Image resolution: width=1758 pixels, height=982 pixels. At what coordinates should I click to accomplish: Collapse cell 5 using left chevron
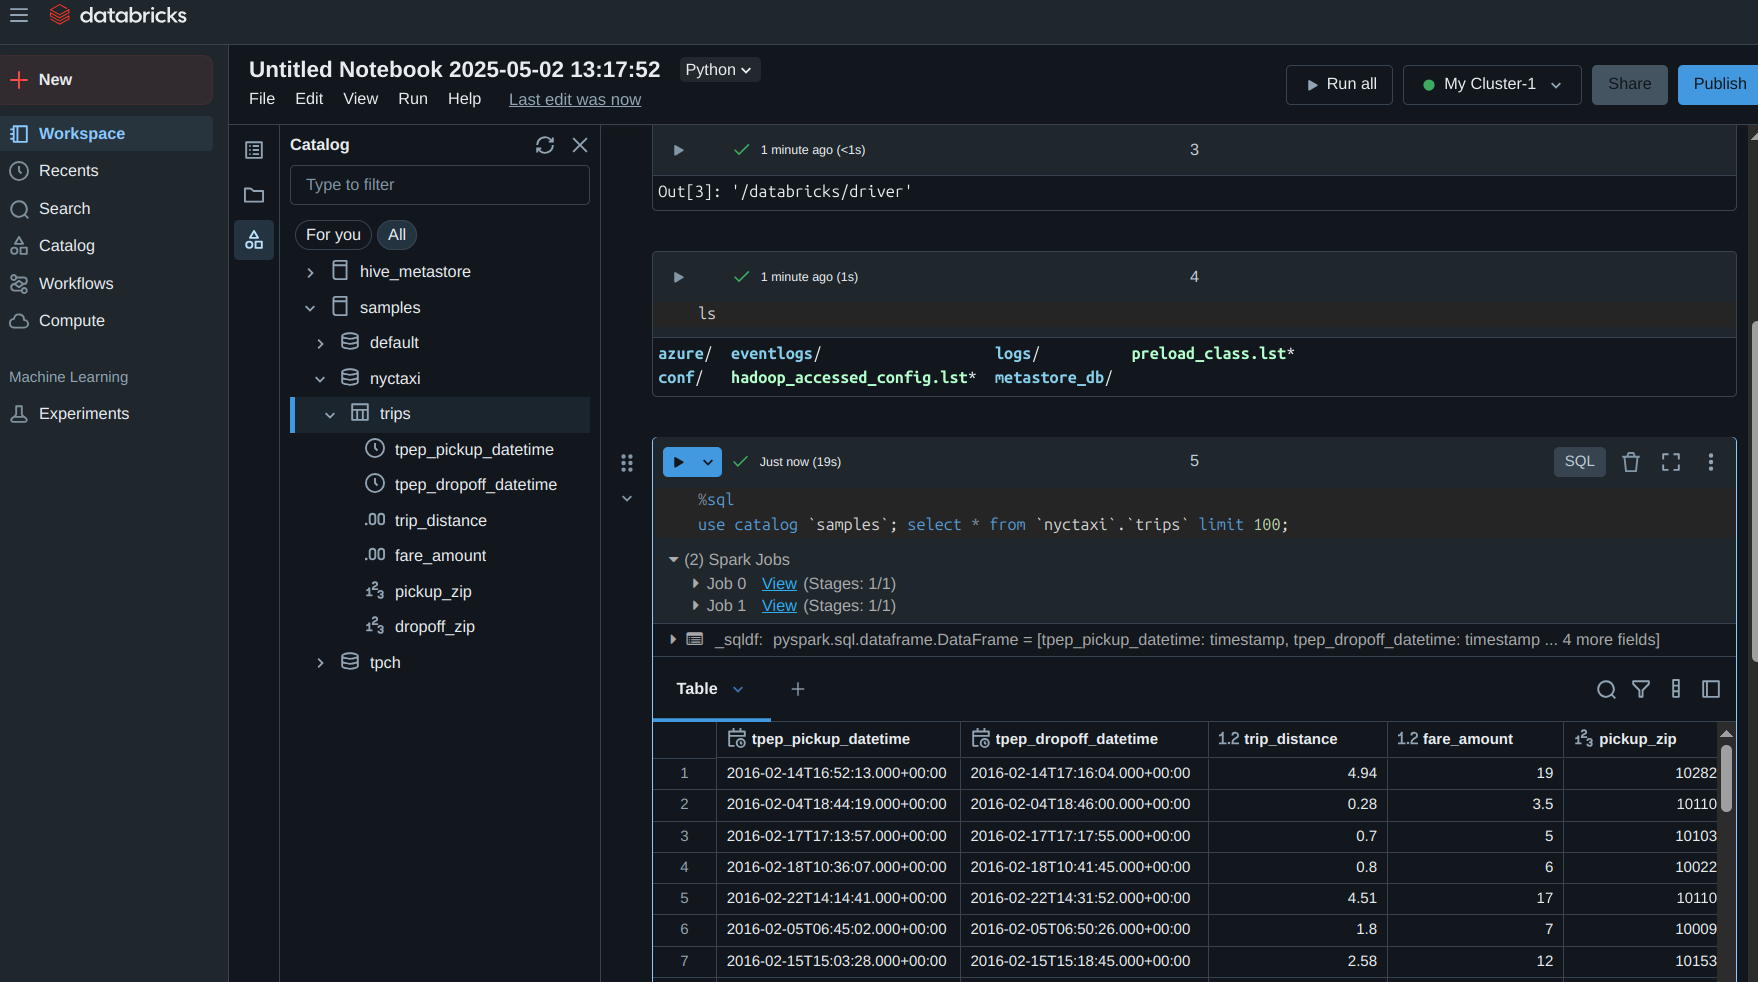click(627, 498)
